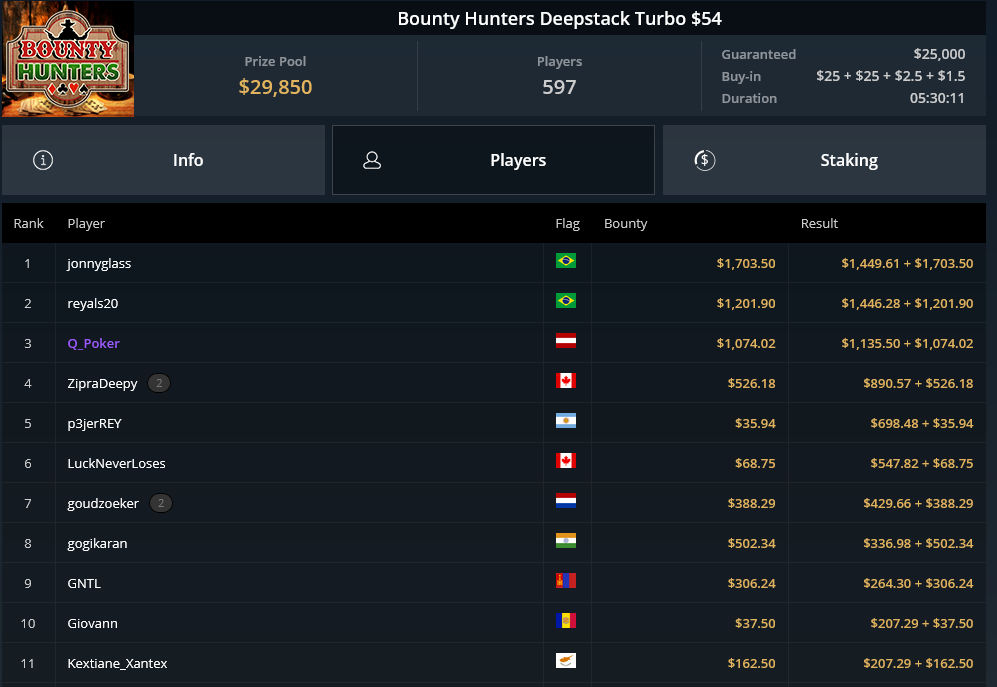Click the Info circle icon

43,160
